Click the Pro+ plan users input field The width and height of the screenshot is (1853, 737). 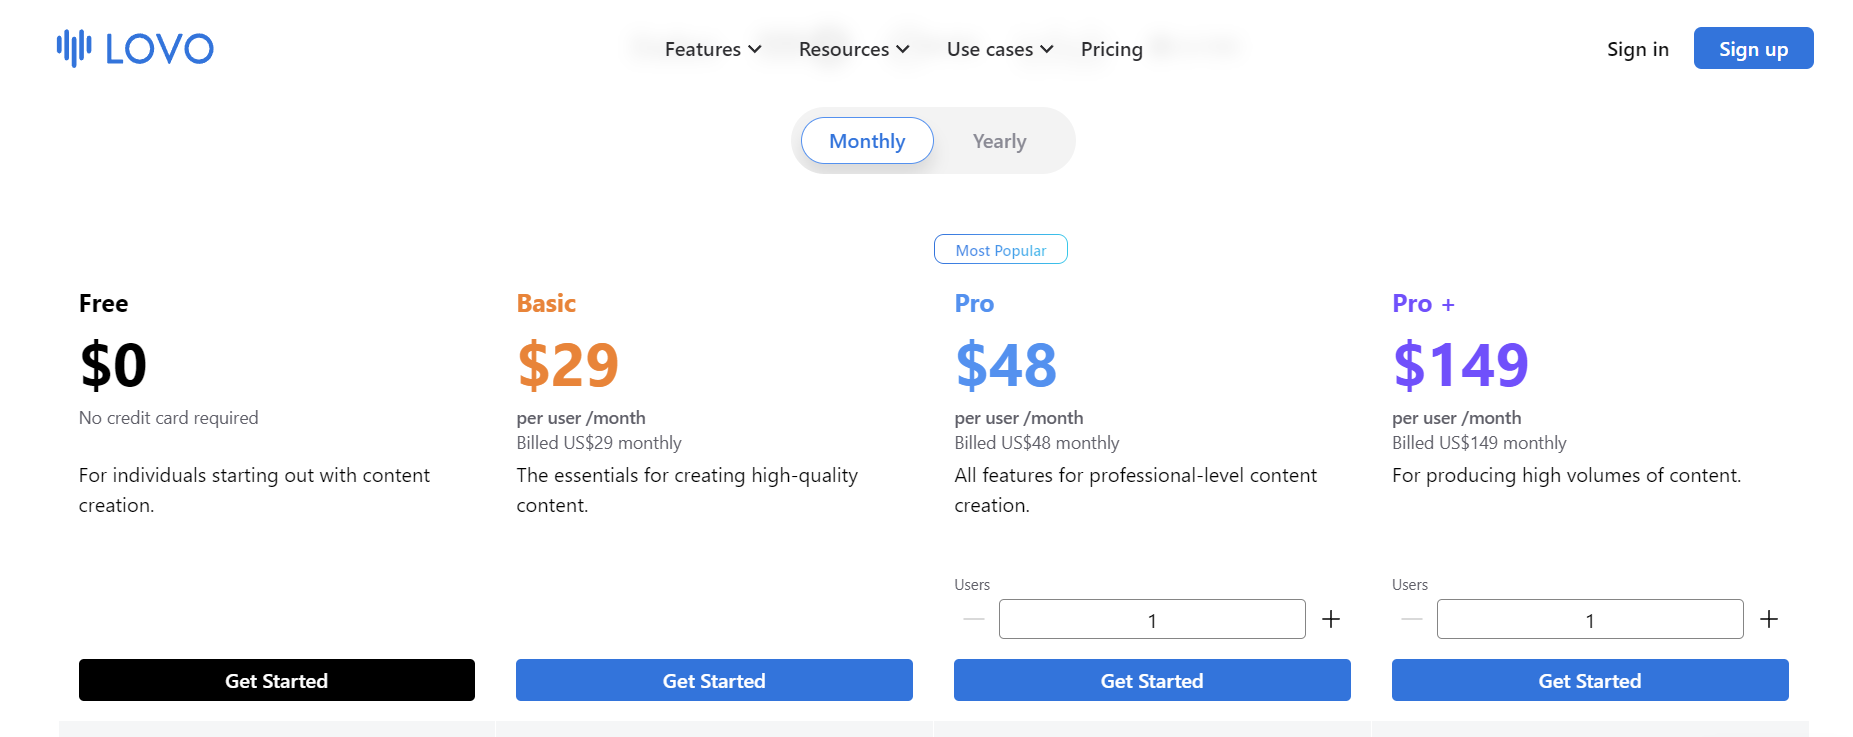click(1590, 619)
